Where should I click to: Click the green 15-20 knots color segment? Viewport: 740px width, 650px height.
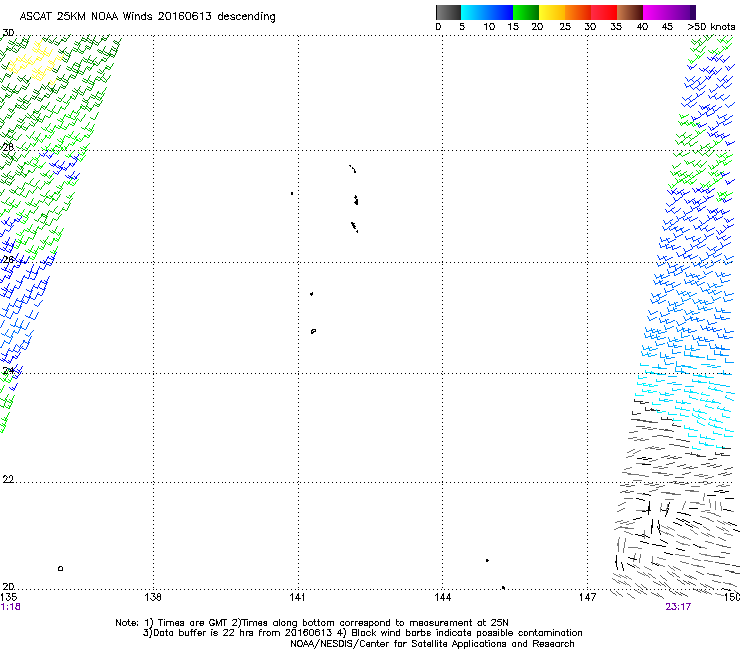pos(526,12)
